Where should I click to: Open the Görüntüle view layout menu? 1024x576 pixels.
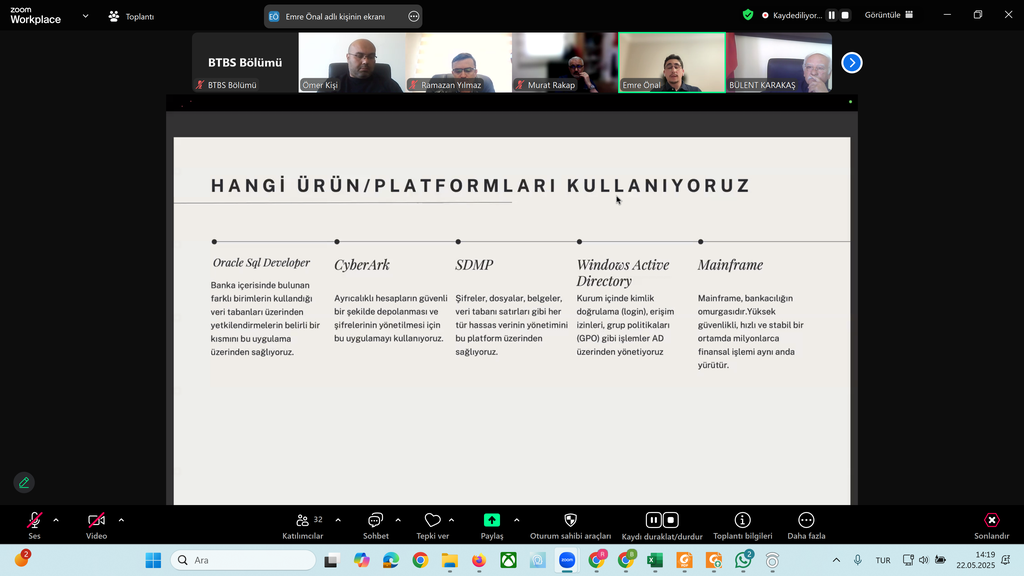click(889, 15)
